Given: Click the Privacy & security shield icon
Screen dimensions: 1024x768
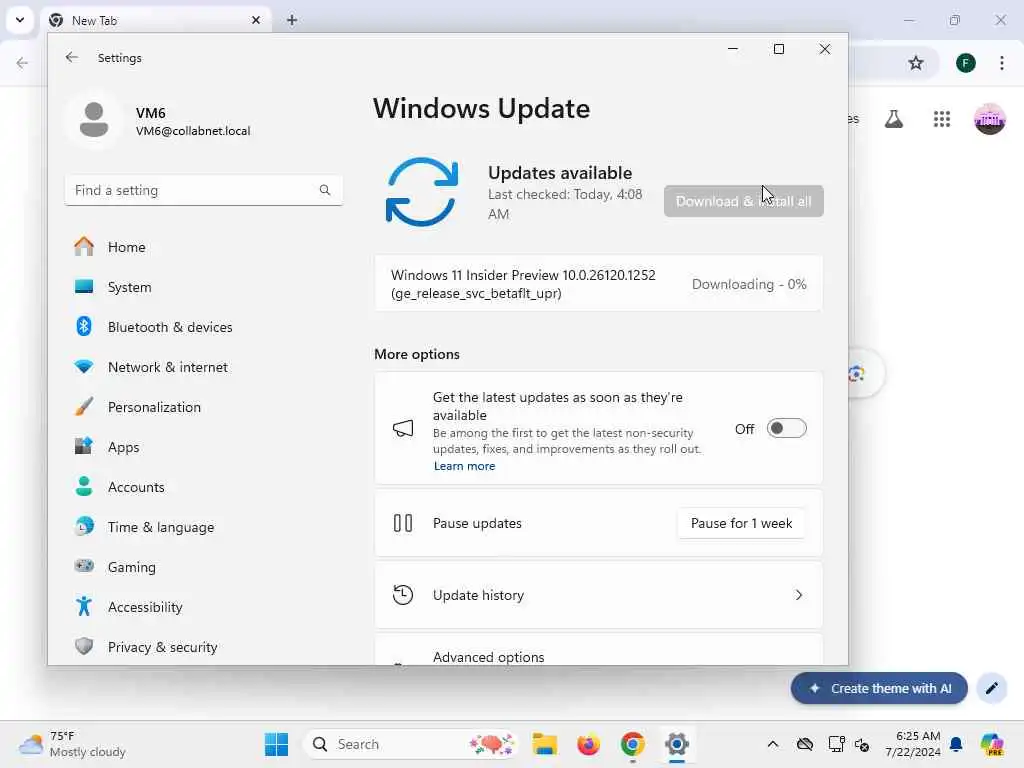Looking at the screenshot, I should pos(84,647).
